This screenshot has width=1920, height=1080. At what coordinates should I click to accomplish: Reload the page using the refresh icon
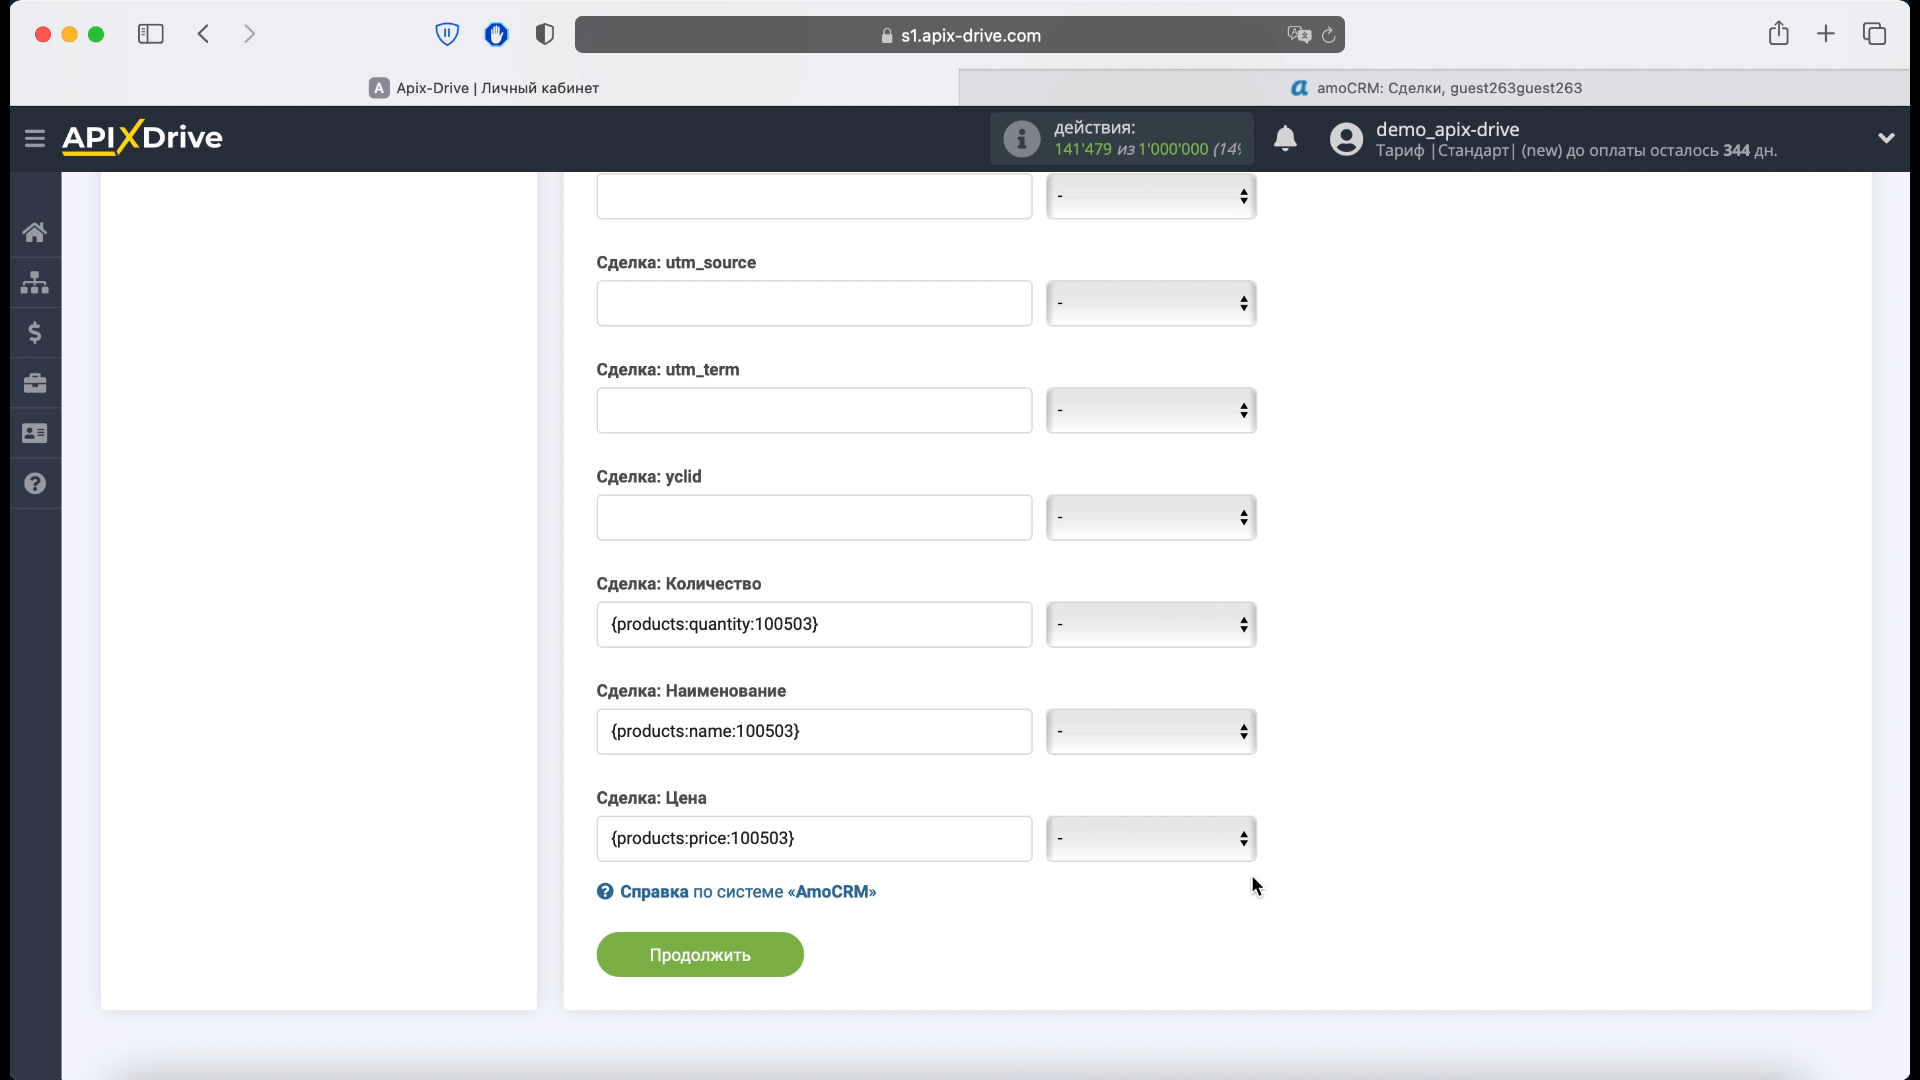point(1328,35)
